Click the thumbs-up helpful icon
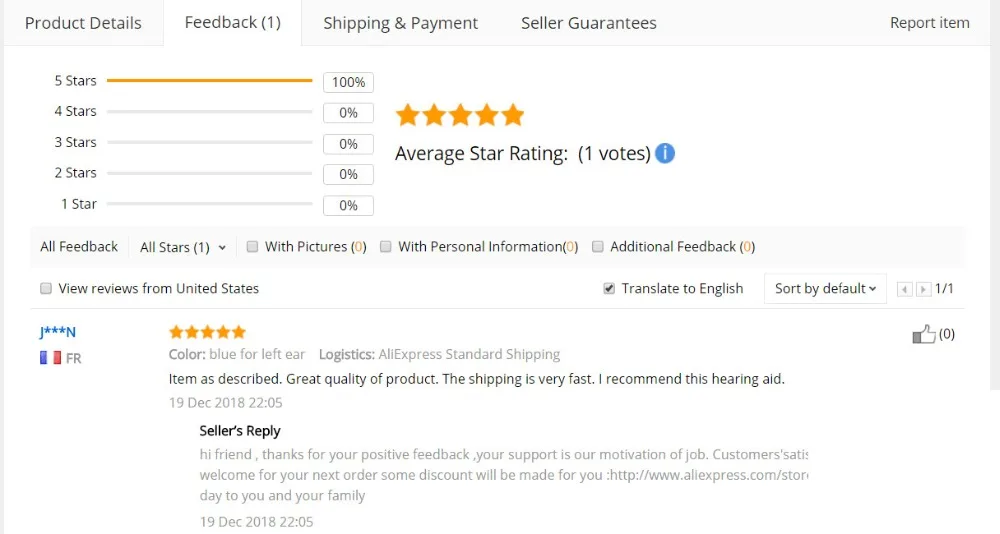This screenshot has height=534, width=1000. click(x=923, y=334)
